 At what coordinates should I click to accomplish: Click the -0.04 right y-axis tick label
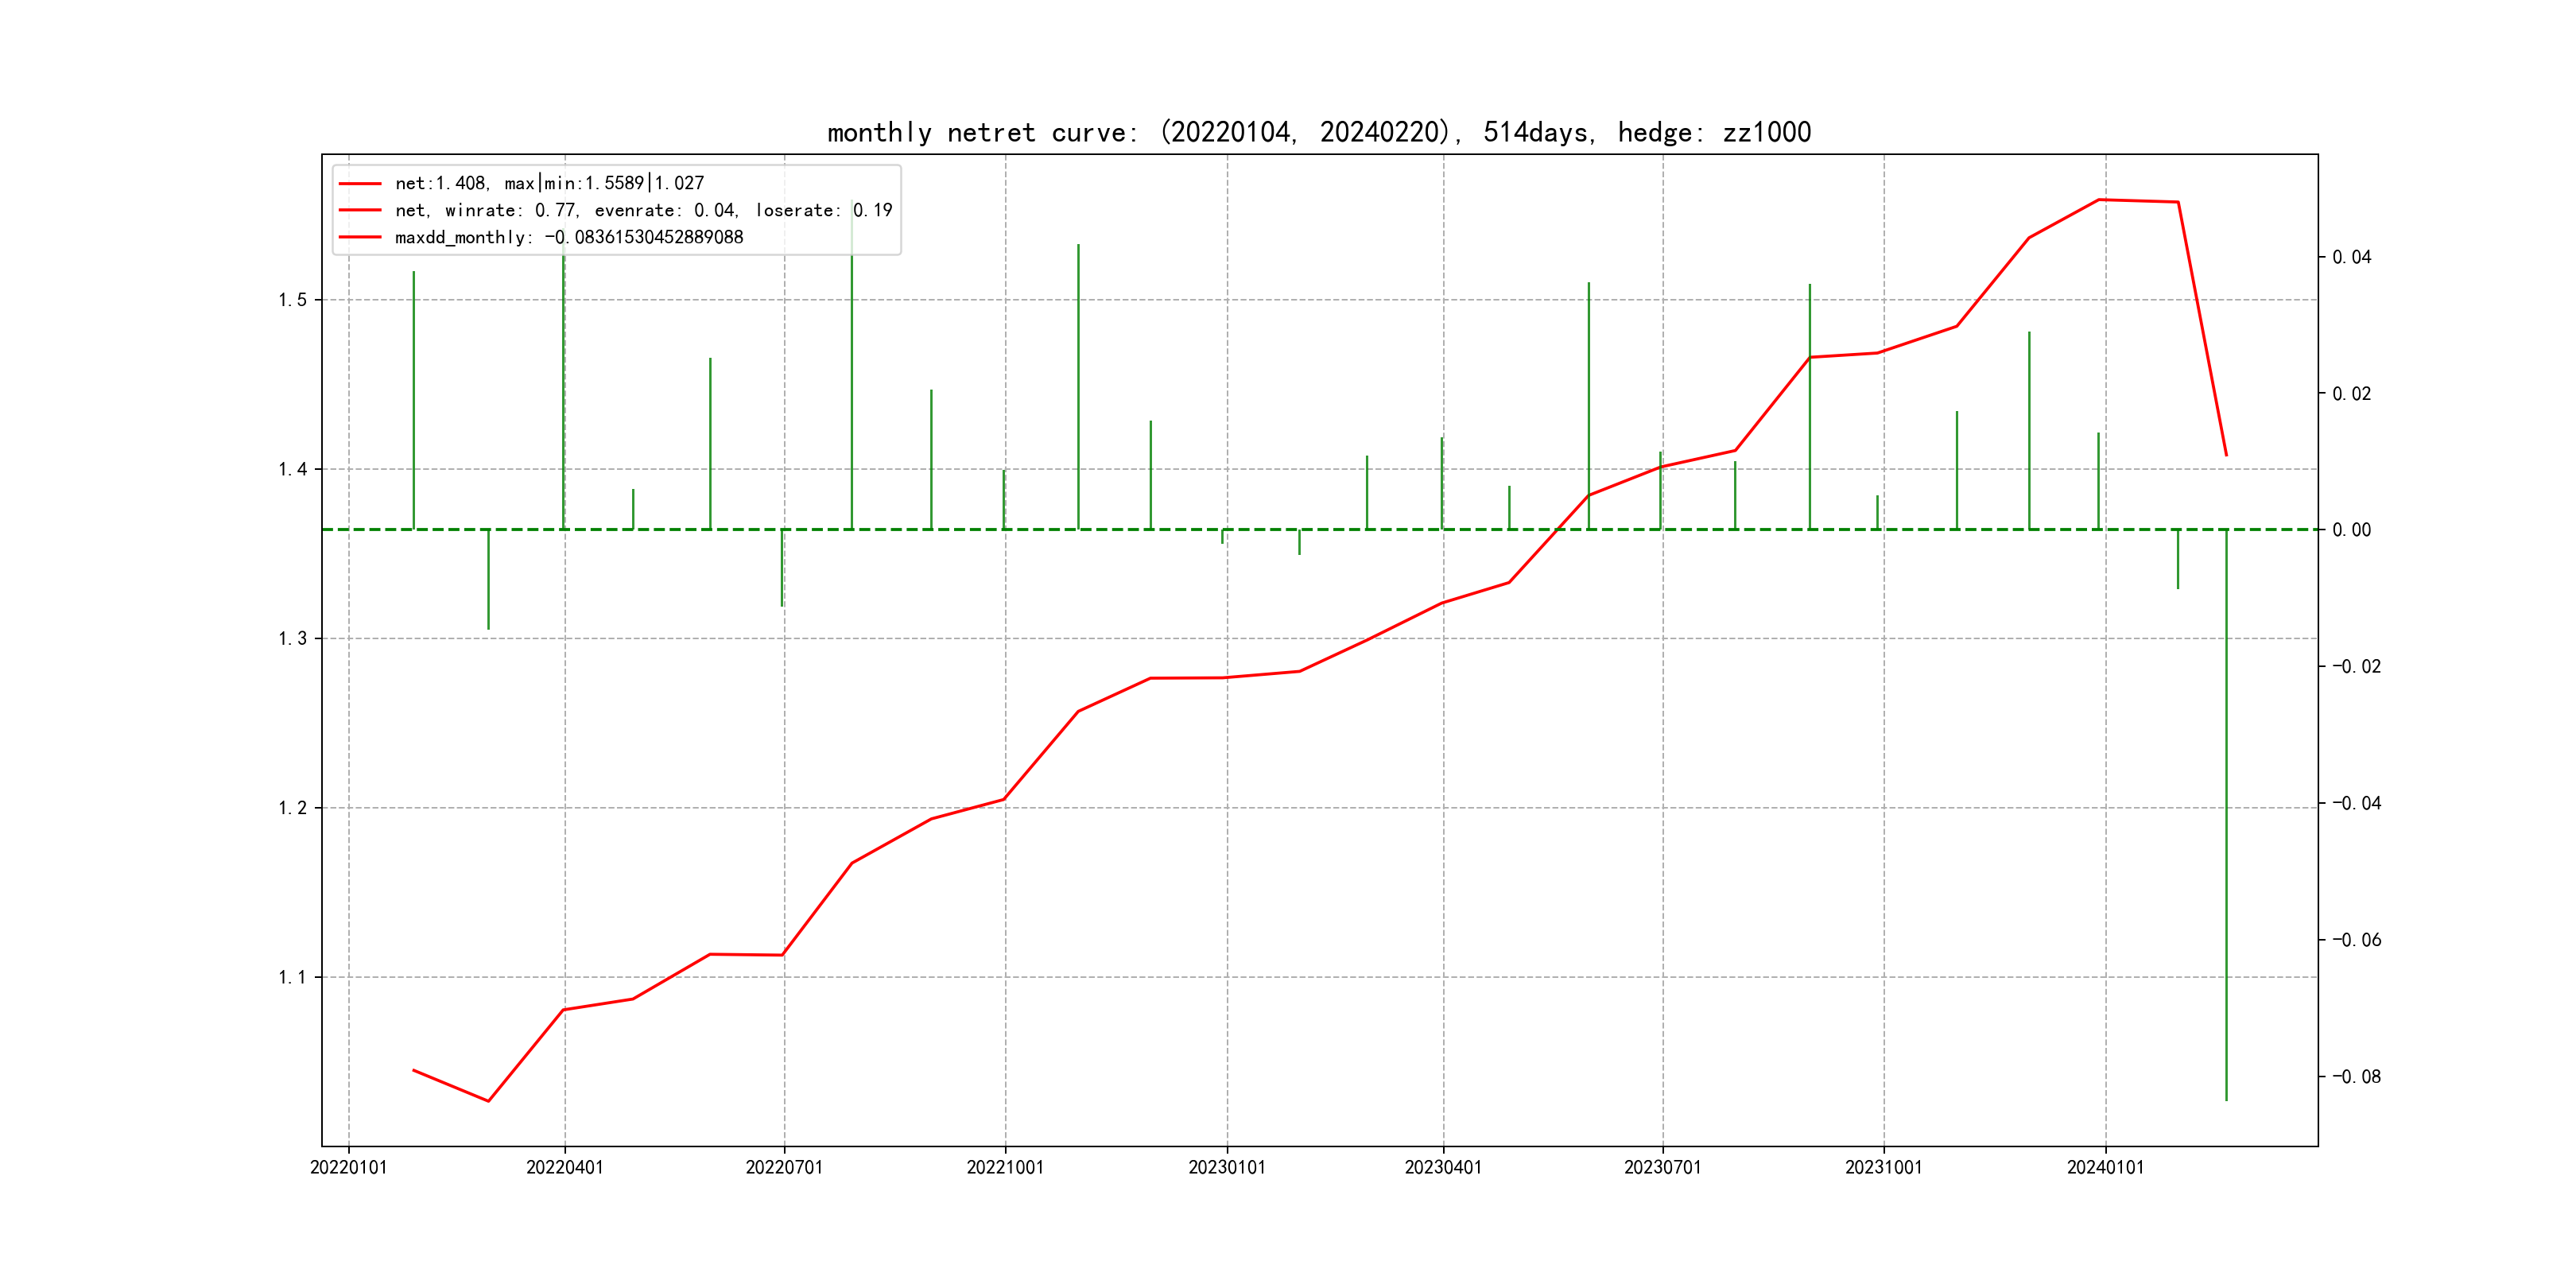click(2356, 803)
